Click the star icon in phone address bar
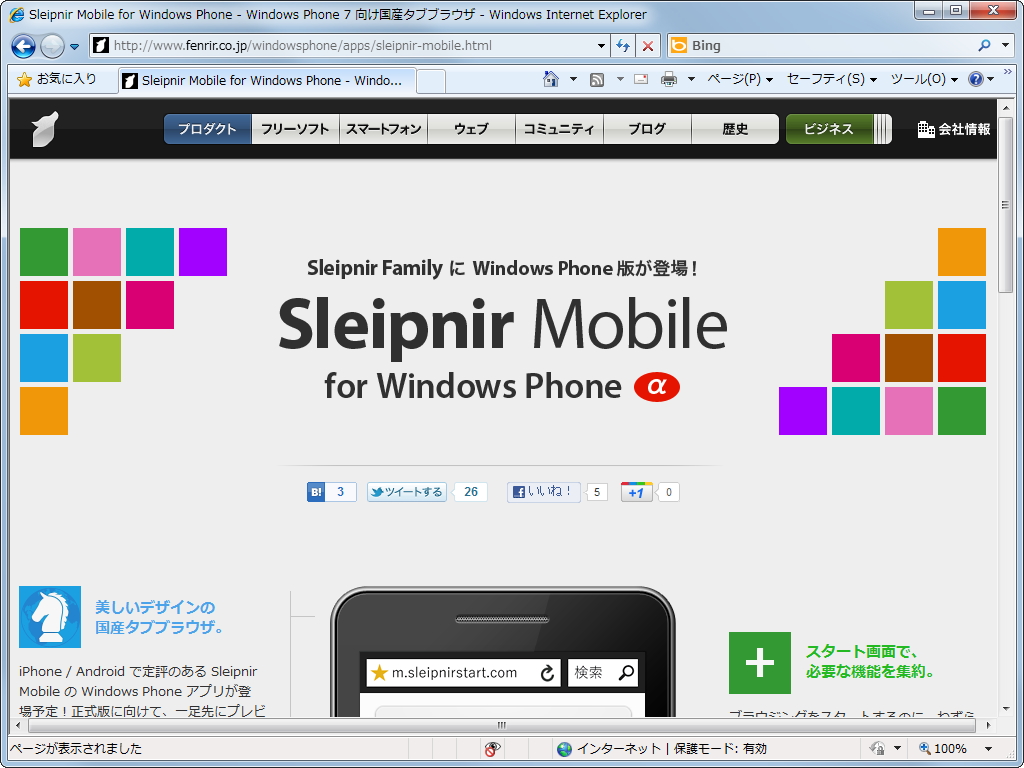The width and height of the screenshot is (1024, 768). 379,673
